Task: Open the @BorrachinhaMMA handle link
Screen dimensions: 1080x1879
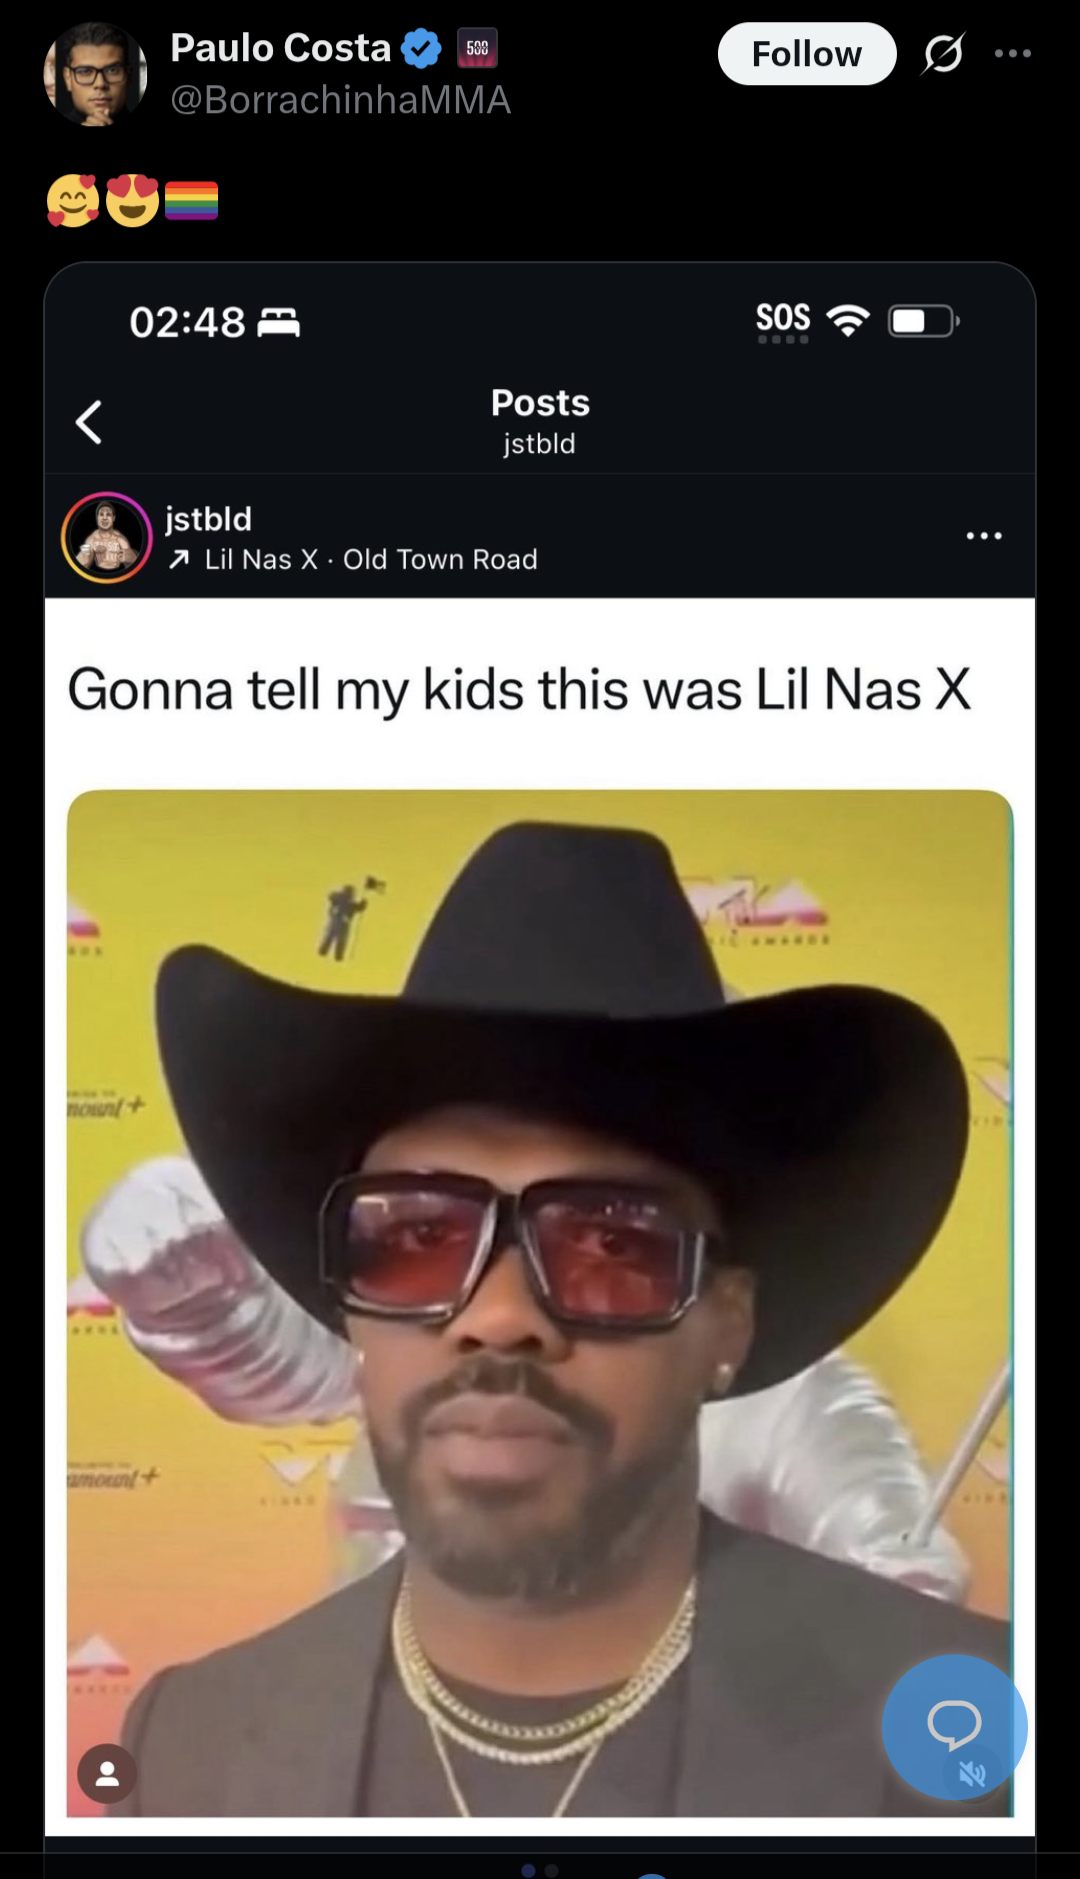Action: pyautogui.click(x=340, y=100)
